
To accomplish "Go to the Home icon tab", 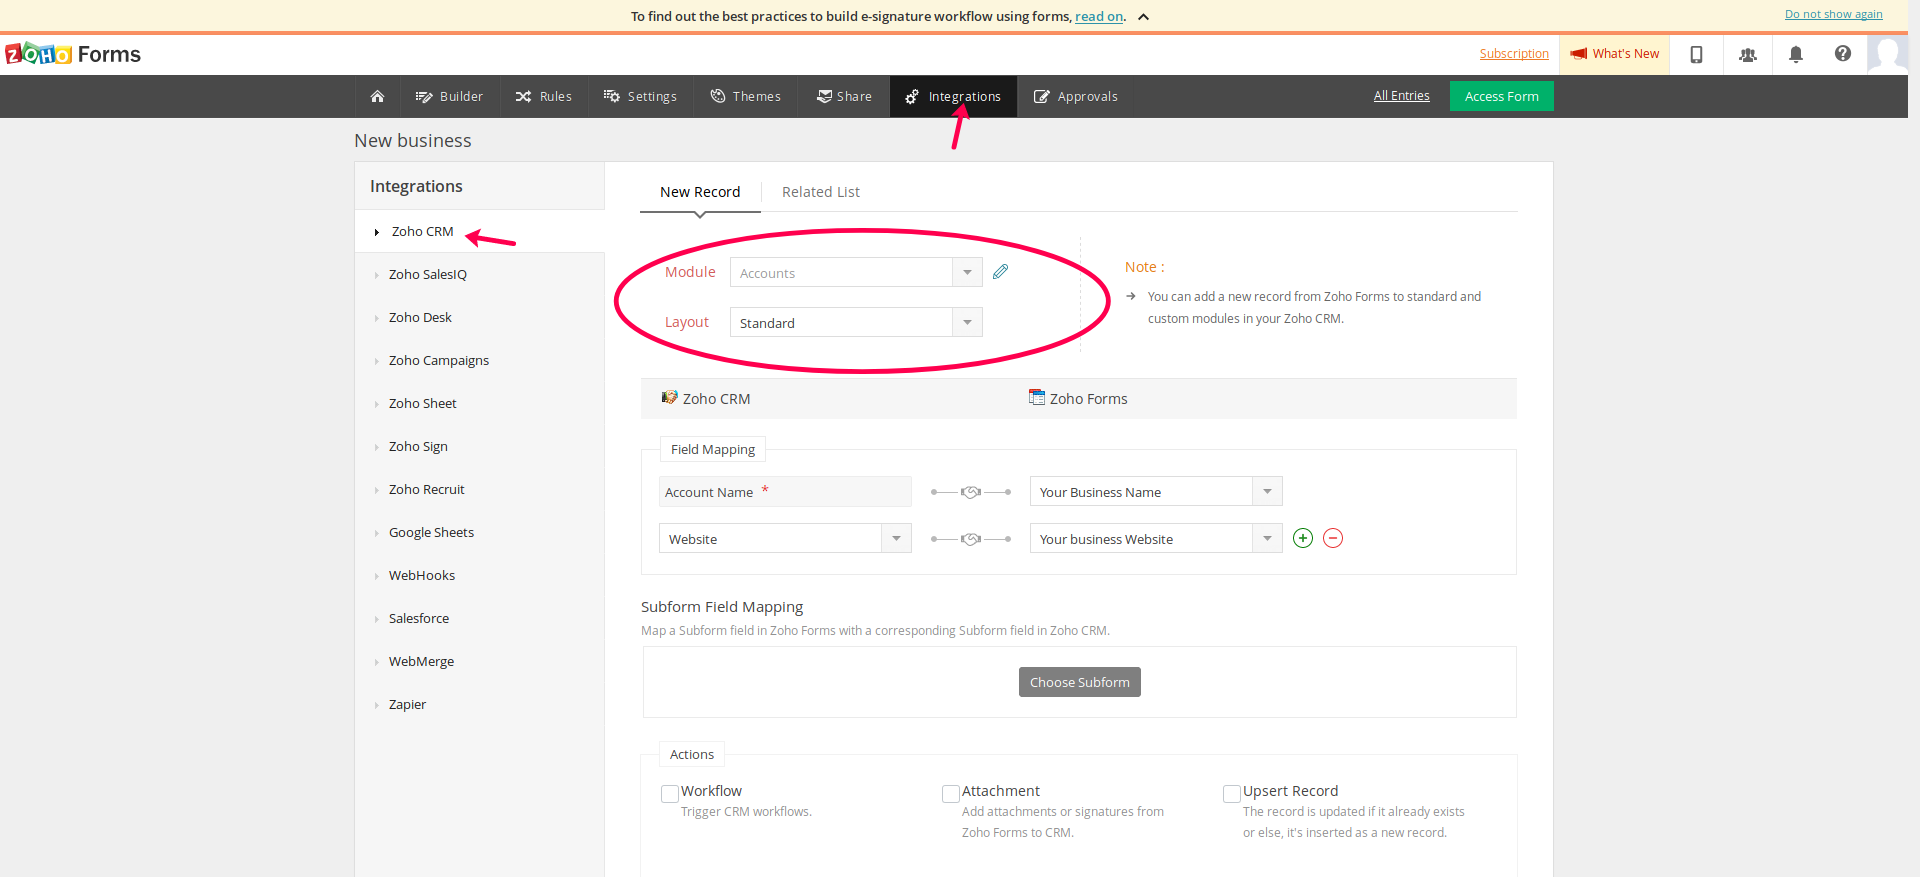I will [x=377, y=97].
